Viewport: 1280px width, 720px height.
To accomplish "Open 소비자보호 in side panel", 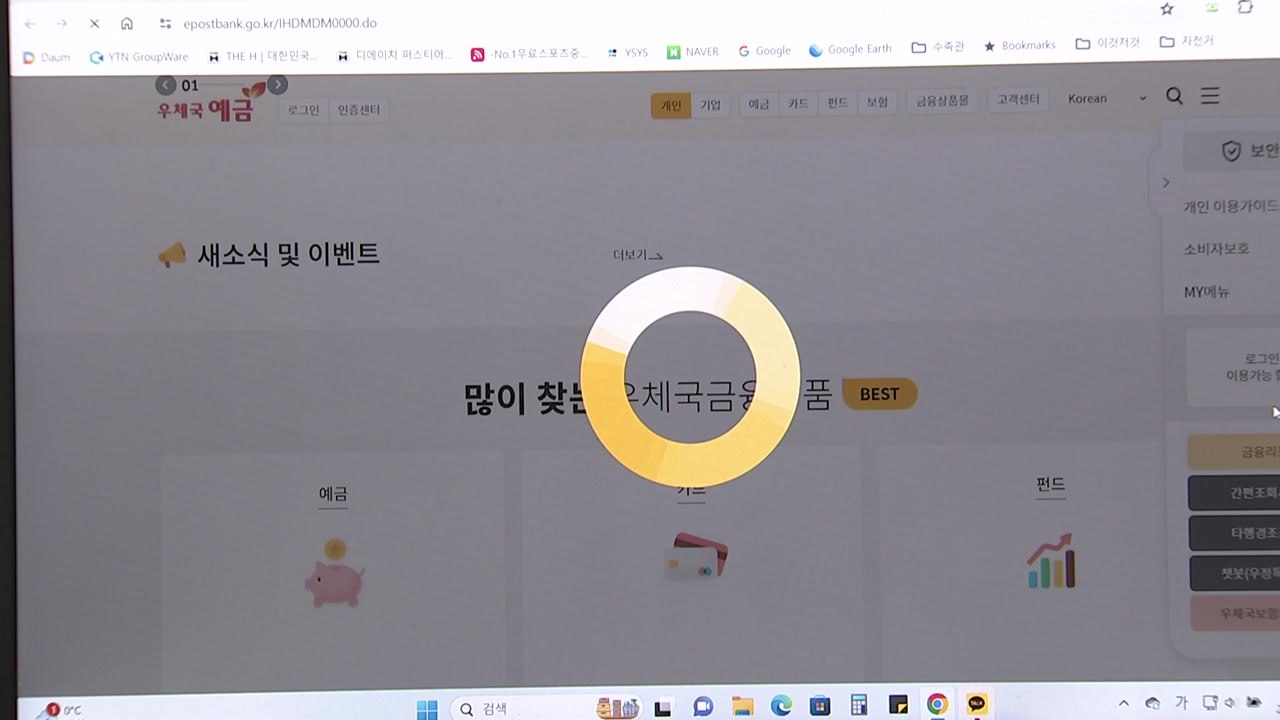I will (x=1216, y=249).
